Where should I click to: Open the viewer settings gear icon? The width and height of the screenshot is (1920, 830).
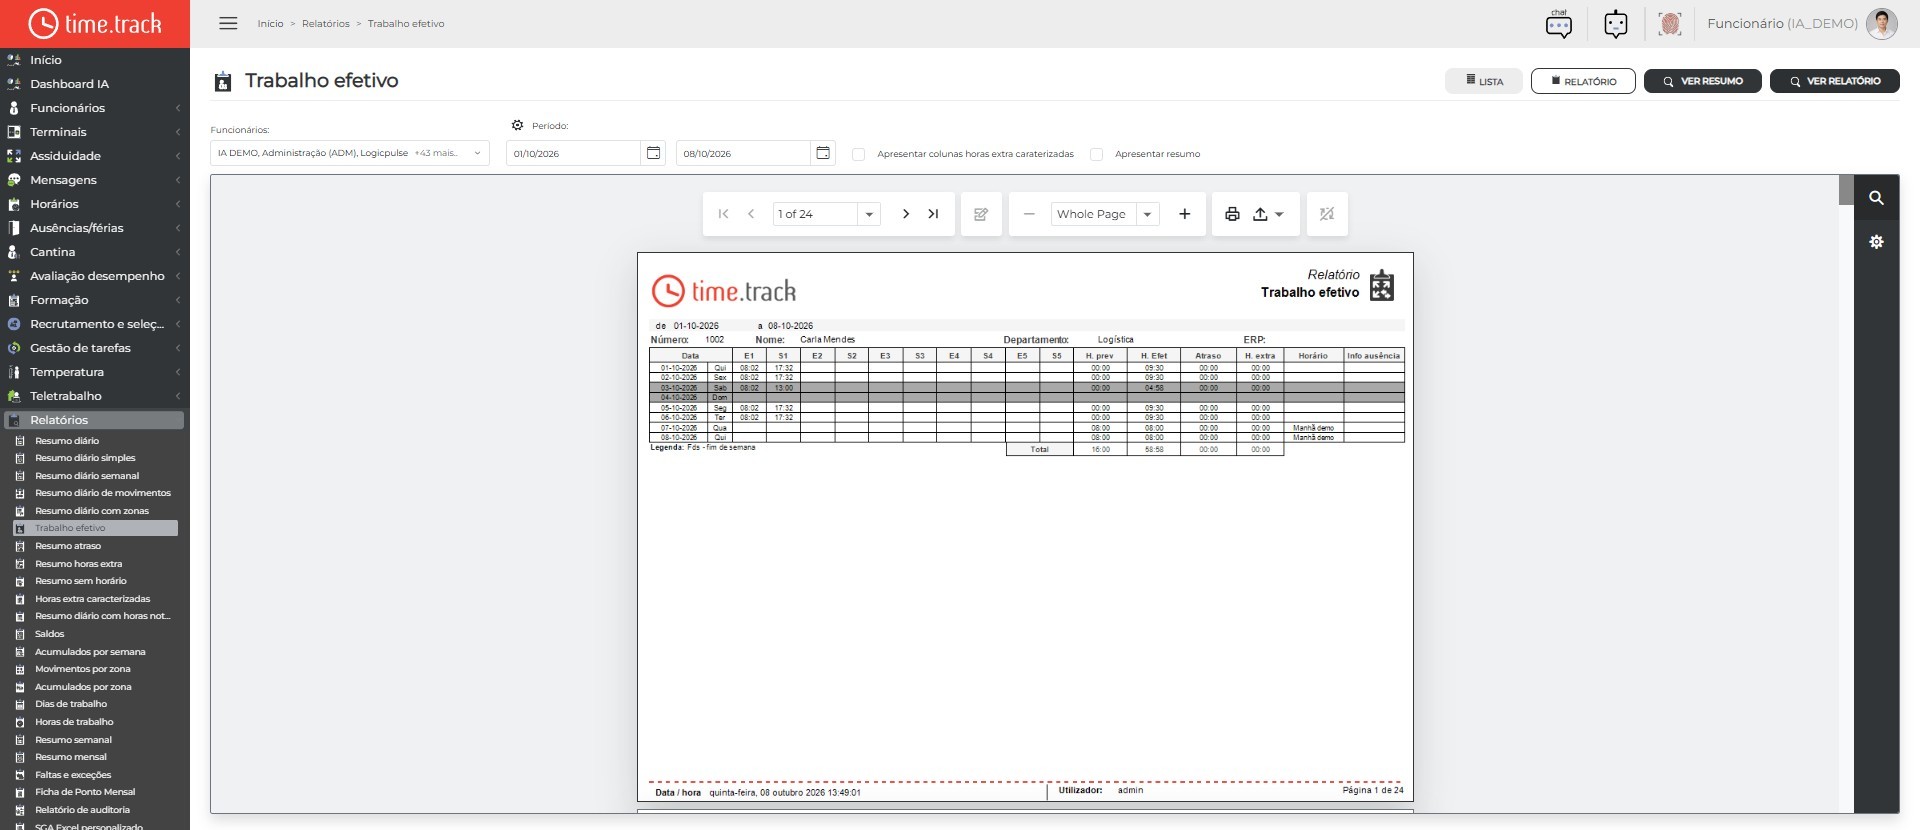click(x=1877, y=242)
